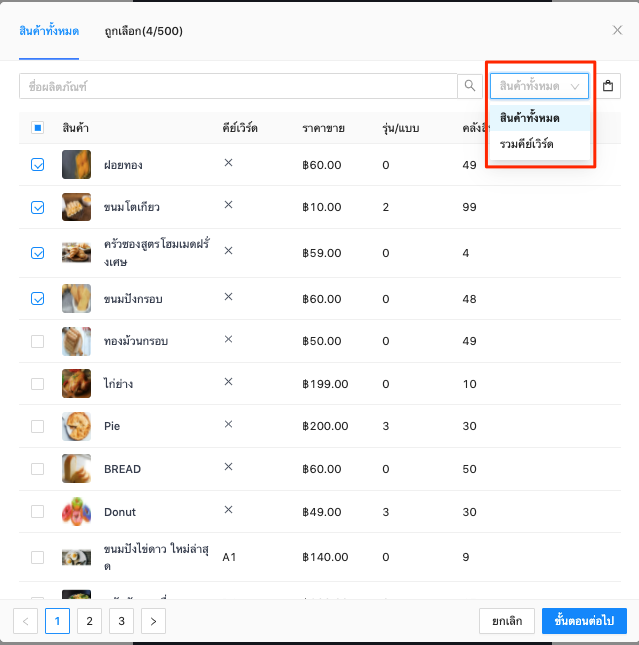Click the search magnifier icon

469,86
